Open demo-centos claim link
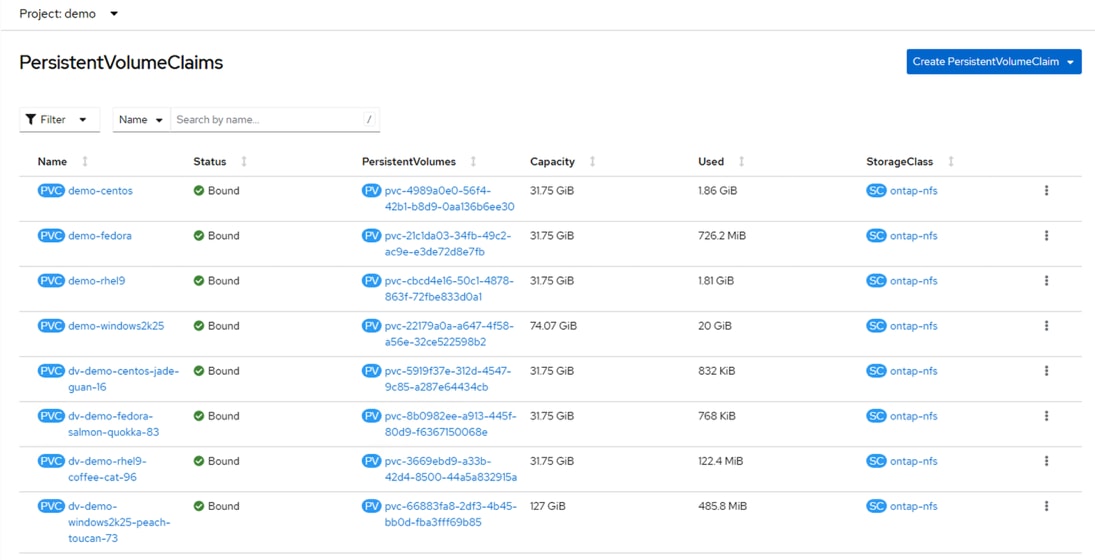1095x560 pixels. tap(101, 191)
